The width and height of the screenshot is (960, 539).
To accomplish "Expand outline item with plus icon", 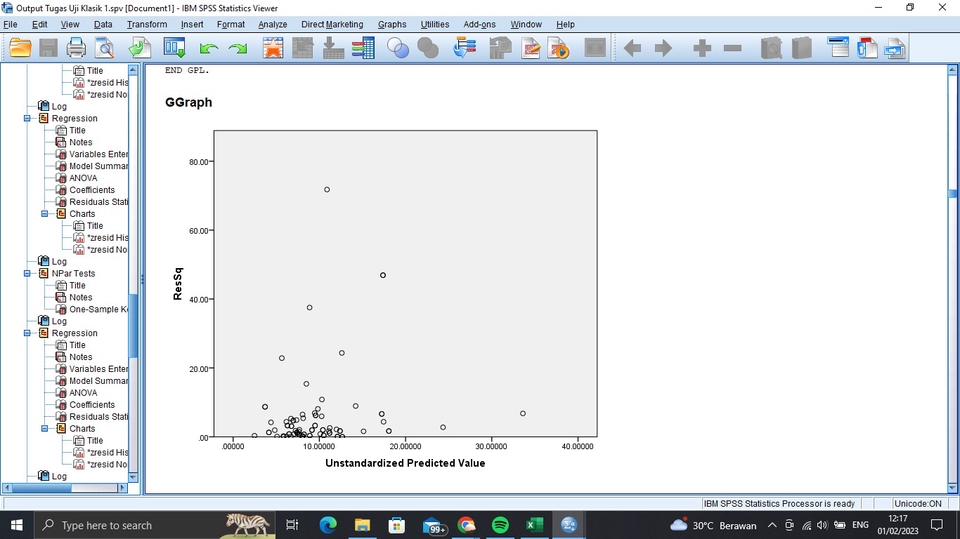I will click(x=702, y=48).
